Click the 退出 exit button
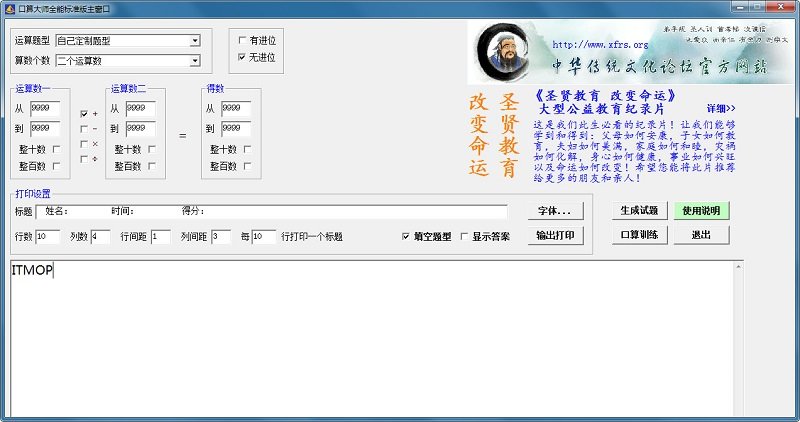Screen dimensions: 800x422 click(701, 235)
